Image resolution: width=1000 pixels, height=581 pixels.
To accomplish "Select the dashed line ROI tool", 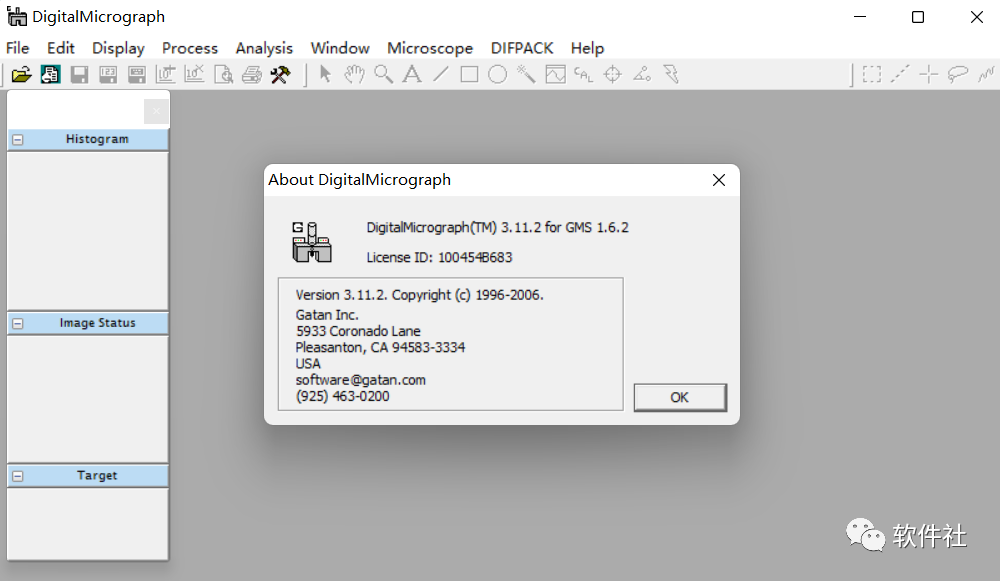I will 900,75.
